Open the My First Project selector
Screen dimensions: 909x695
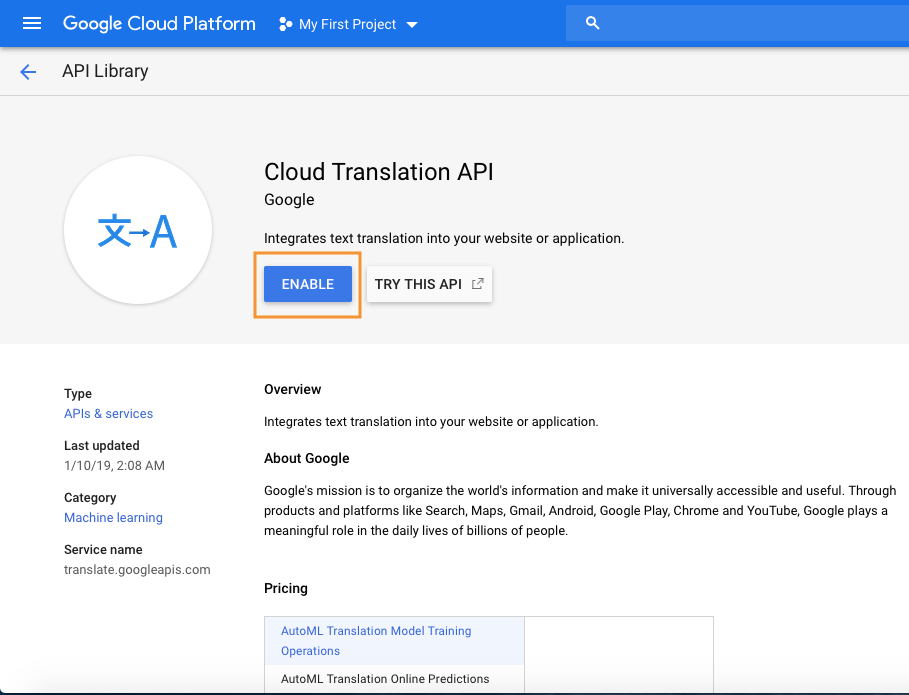348,24
